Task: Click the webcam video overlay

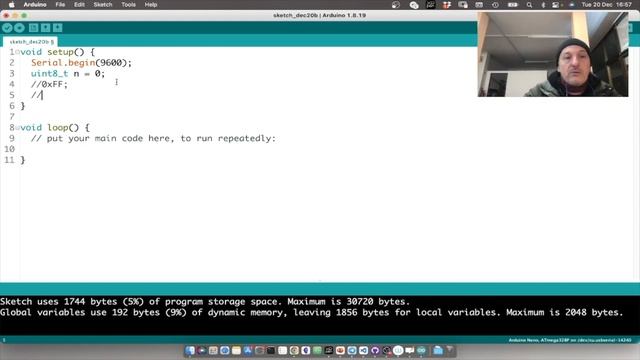Action: pos(553,54)
